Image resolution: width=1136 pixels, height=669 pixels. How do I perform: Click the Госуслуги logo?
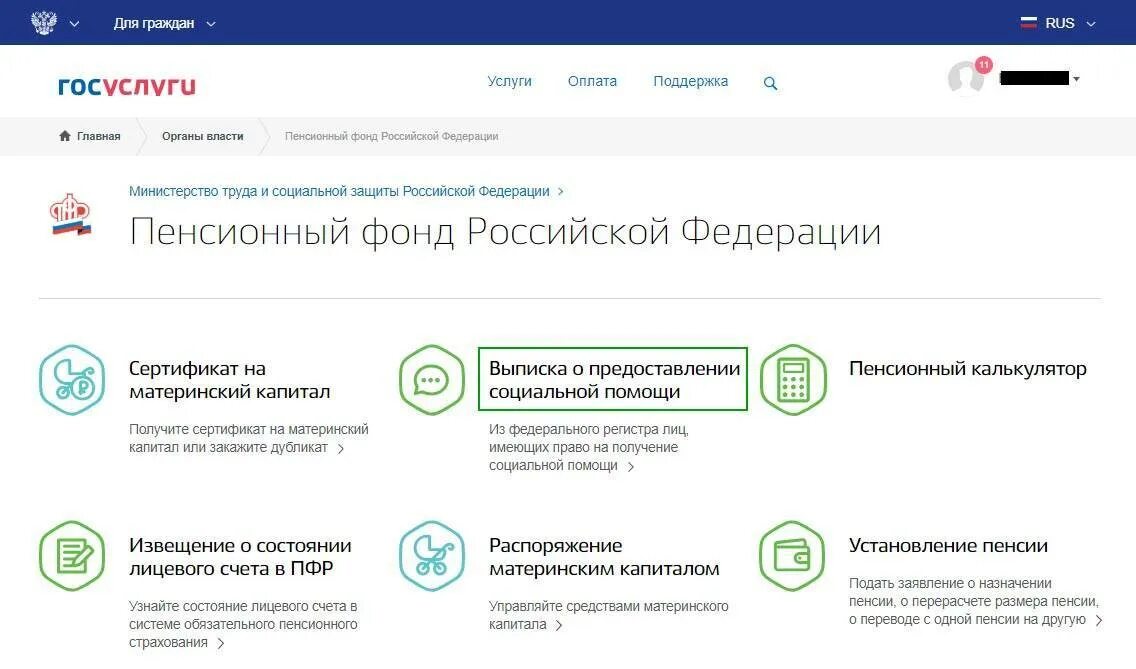[x=127, y=86]
